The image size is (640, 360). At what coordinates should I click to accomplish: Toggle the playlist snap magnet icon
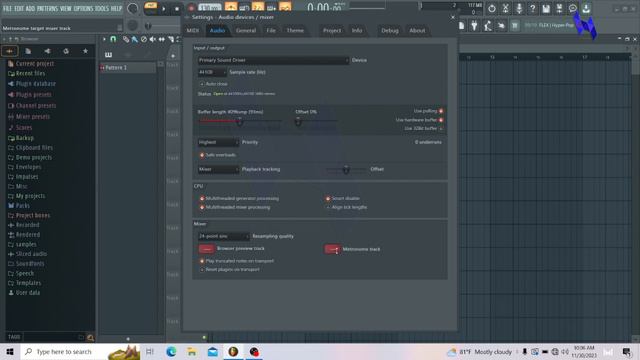click(113, 39)
